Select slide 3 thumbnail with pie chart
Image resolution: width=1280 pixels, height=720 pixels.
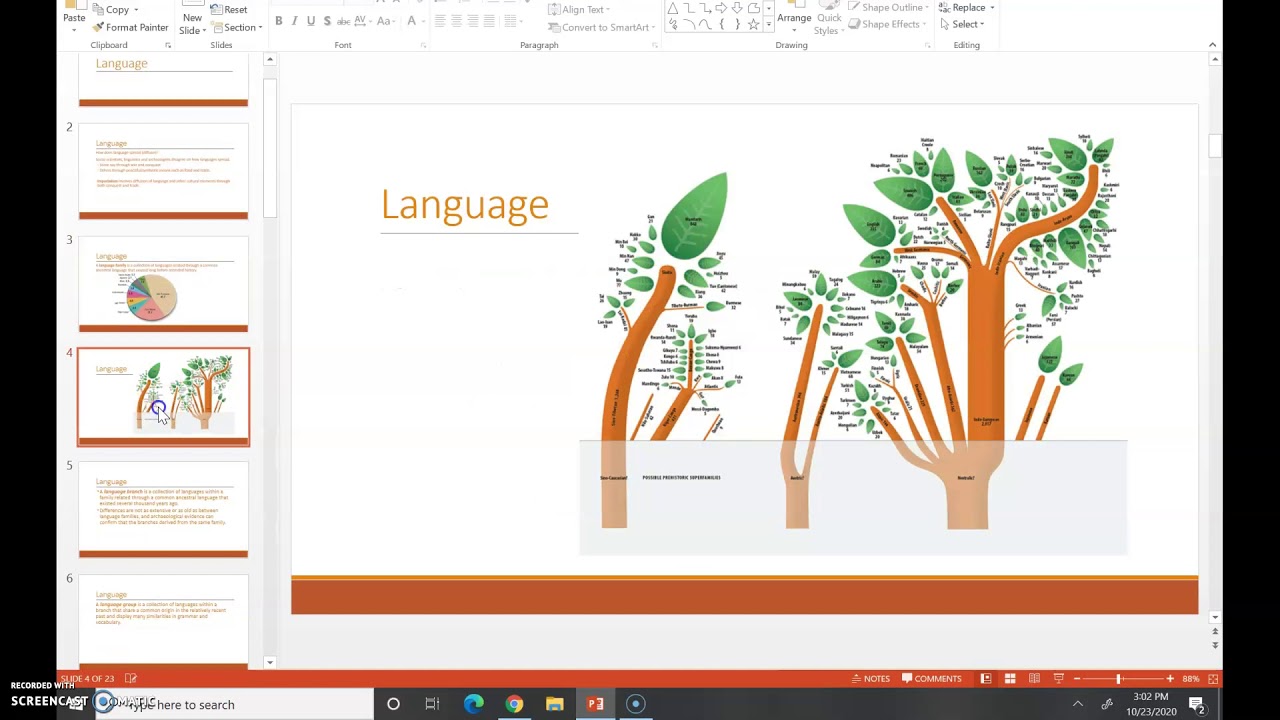point(164,285)
